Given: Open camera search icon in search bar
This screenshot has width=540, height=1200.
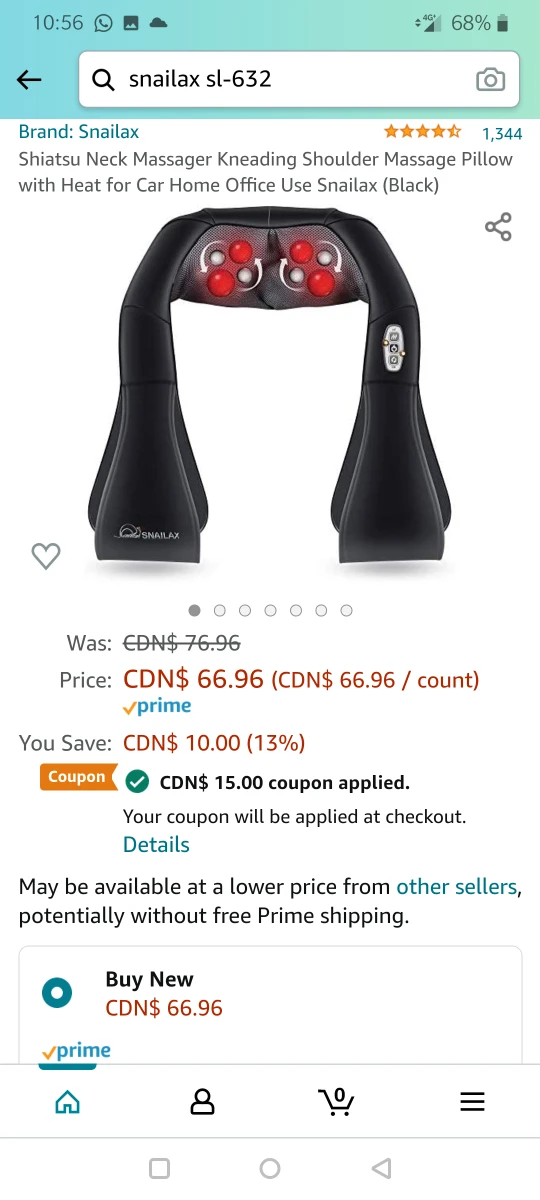Looking at the screenshot, I should [490, 80].
